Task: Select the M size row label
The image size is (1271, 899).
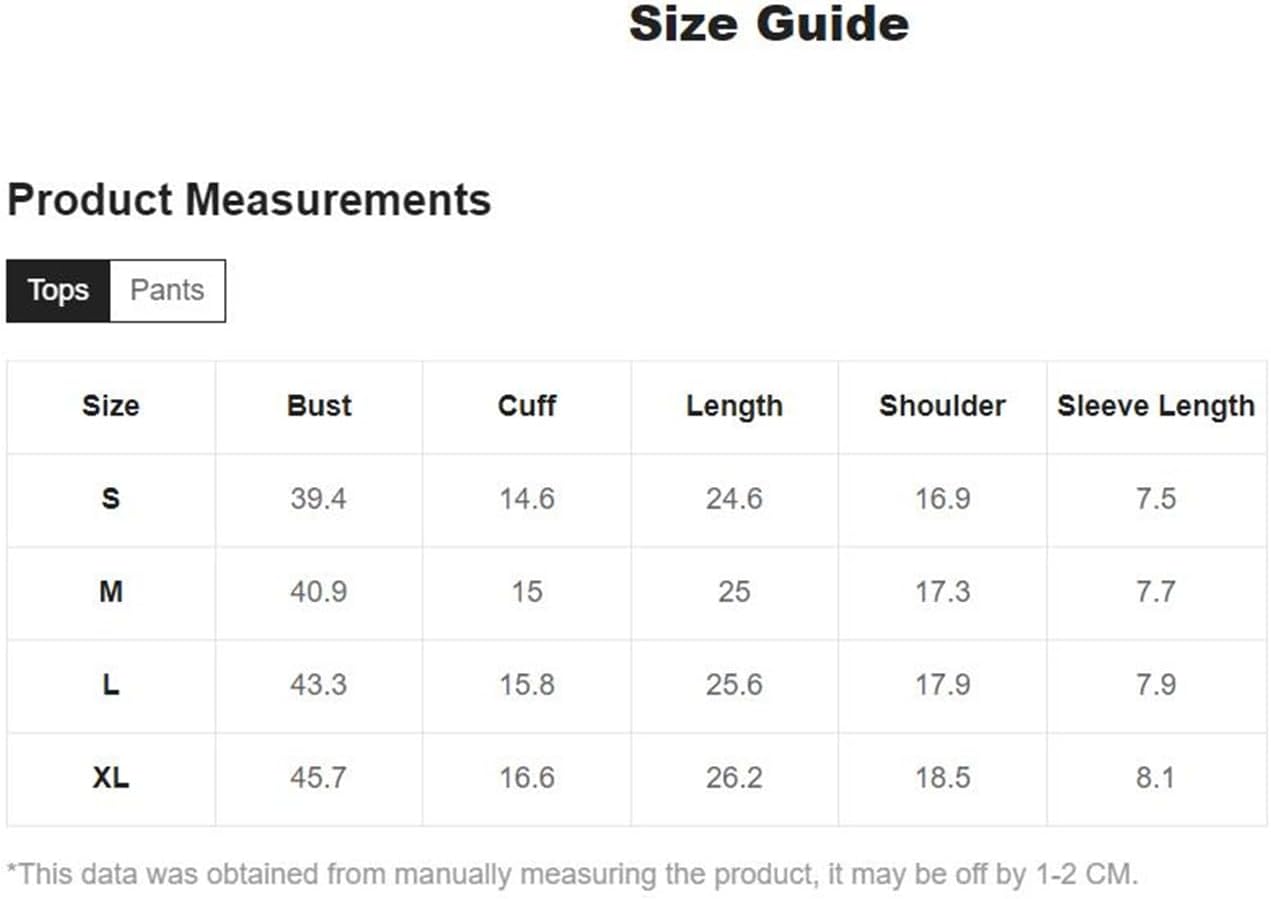Action: tap(111, 592)
